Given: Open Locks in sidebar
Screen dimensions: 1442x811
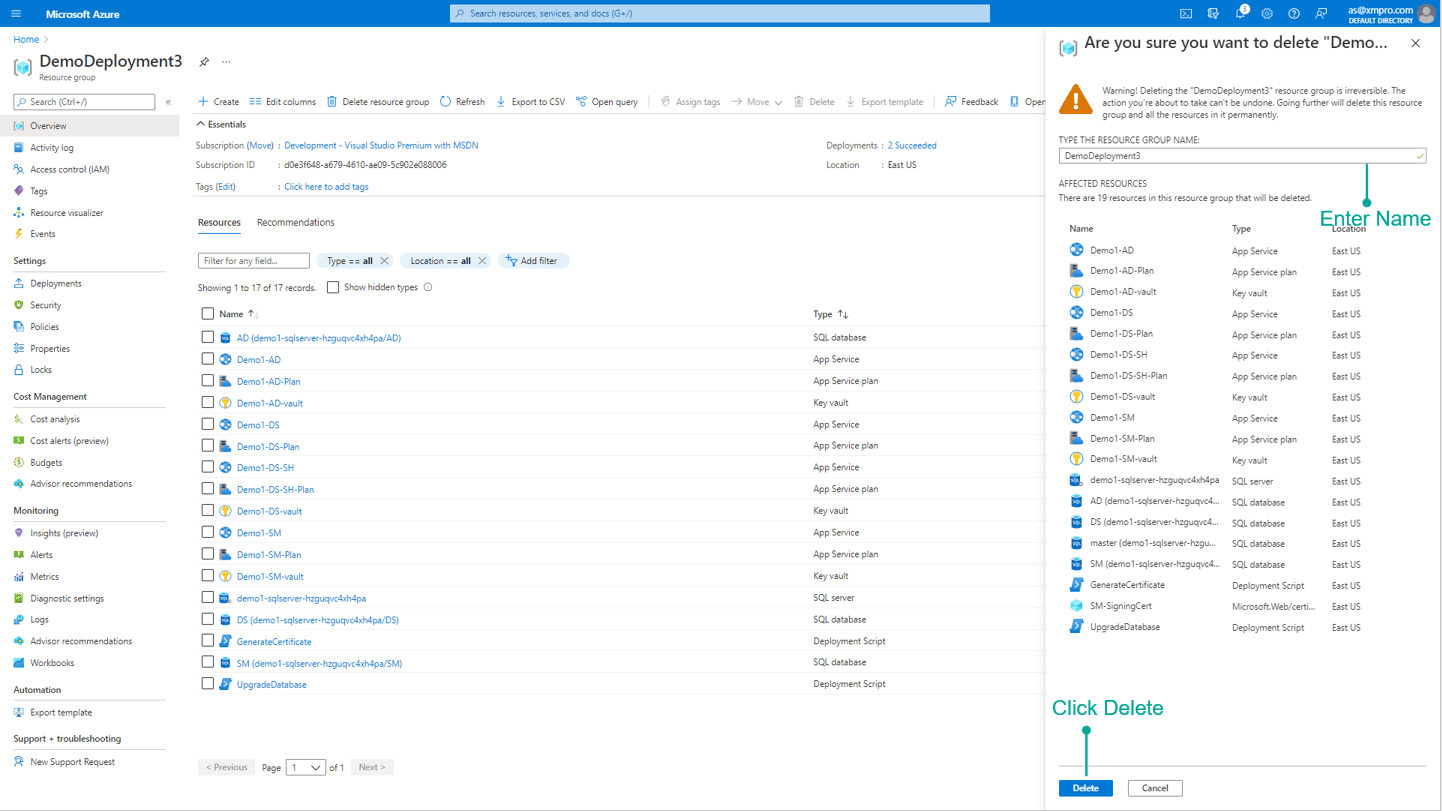Looking at the screenshot, I should pyautogui.click(x=41, y=370).
